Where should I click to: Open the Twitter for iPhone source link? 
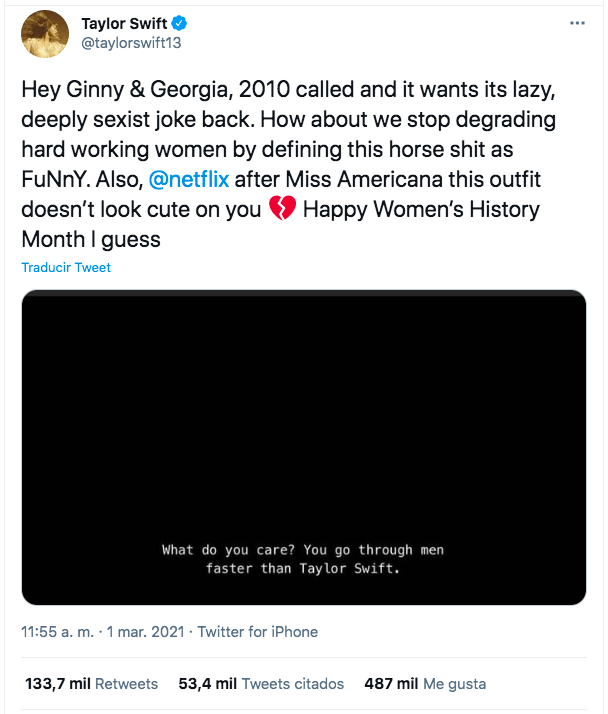point(258,632)
